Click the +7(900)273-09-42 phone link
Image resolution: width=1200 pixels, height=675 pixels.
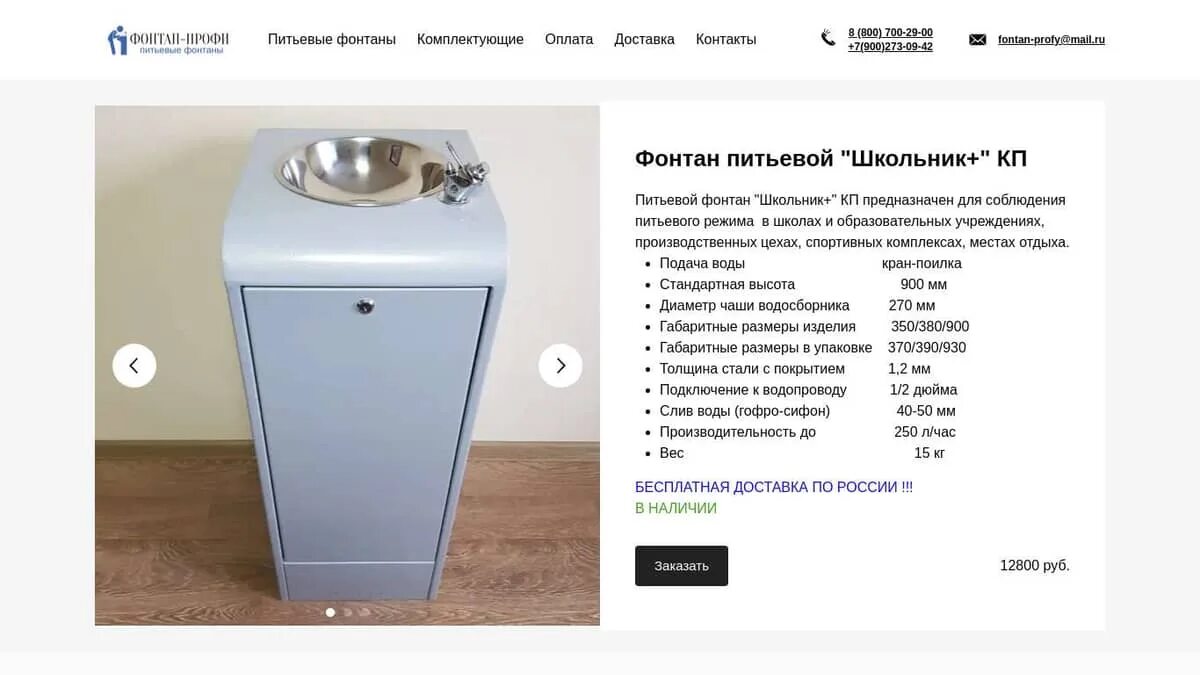890,47
